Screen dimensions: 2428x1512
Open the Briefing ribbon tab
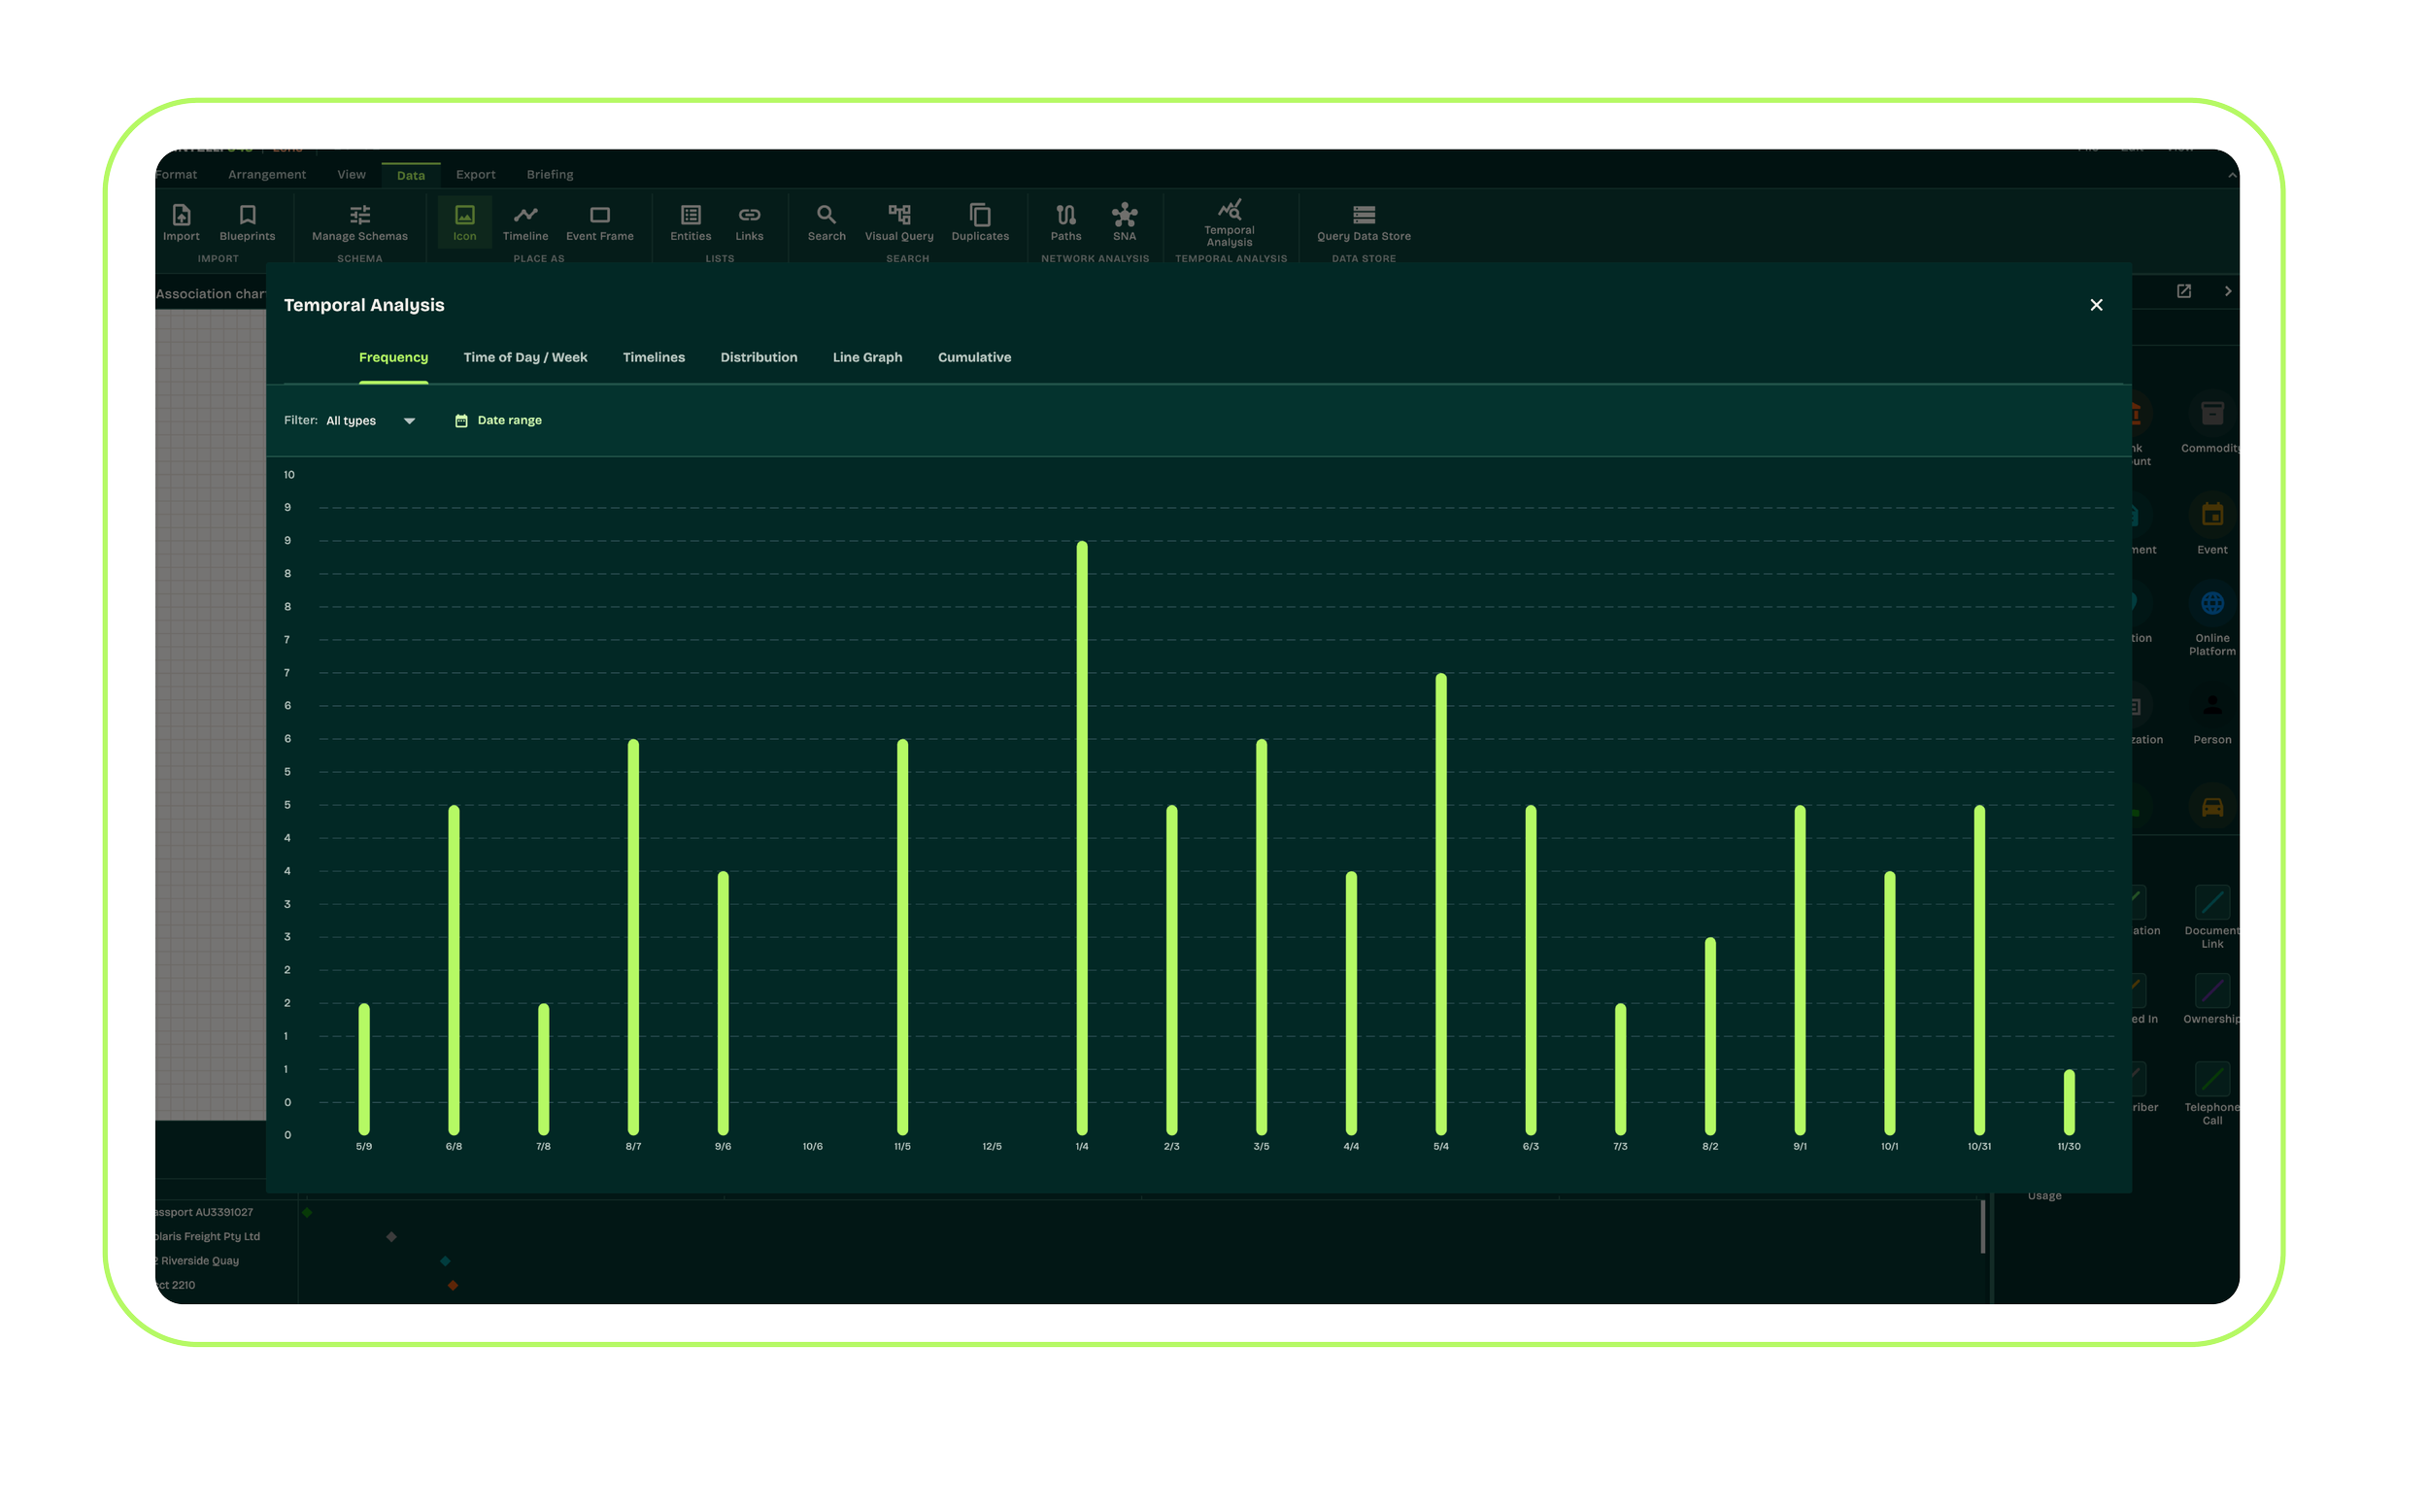pyautogui.click(x=550, y=175)
